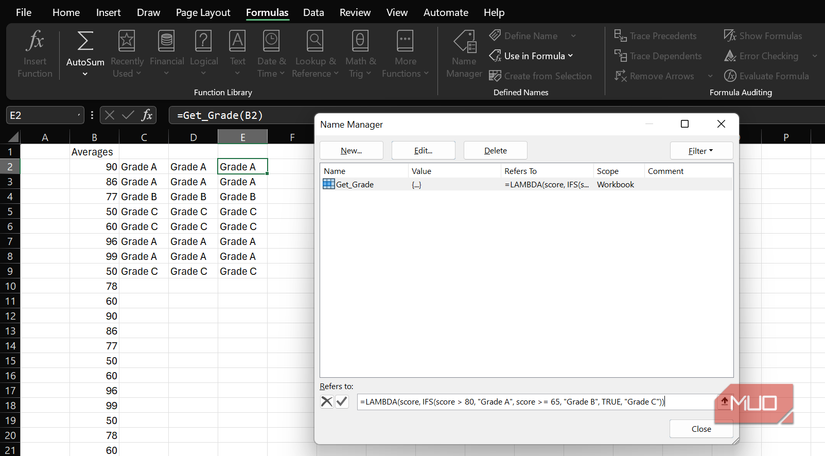
Task: Open the Page Layout tab
Action: (203, 13)
